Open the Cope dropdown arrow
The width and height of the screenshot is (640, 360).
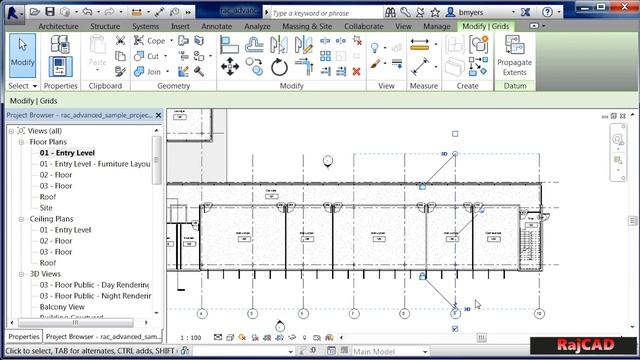click(171, 41)
